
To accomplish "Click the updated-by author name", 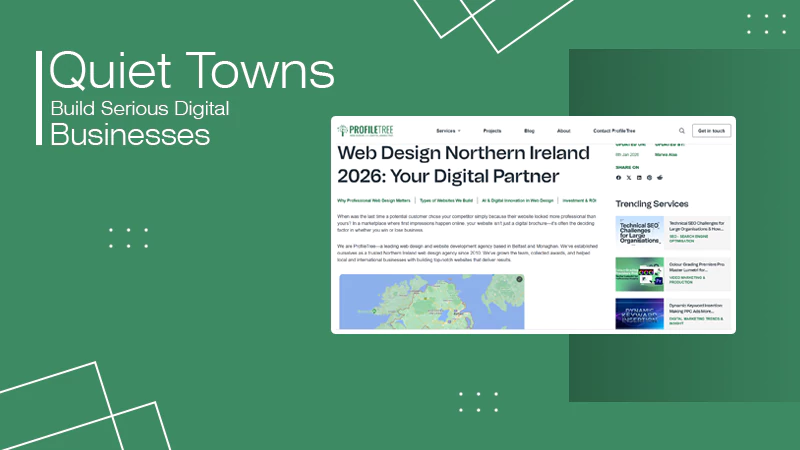I will coord(666,155).
